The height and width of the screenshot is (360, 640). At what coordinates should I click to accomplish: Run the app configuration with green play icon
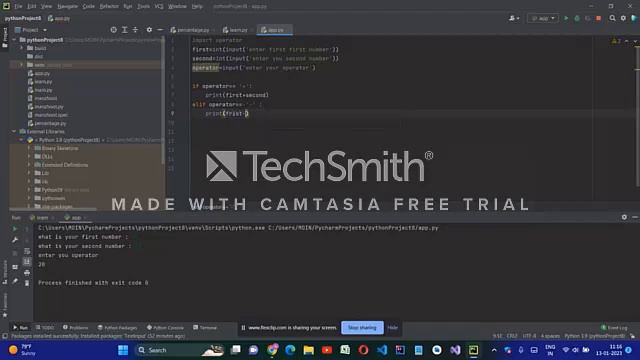[566, 18]
